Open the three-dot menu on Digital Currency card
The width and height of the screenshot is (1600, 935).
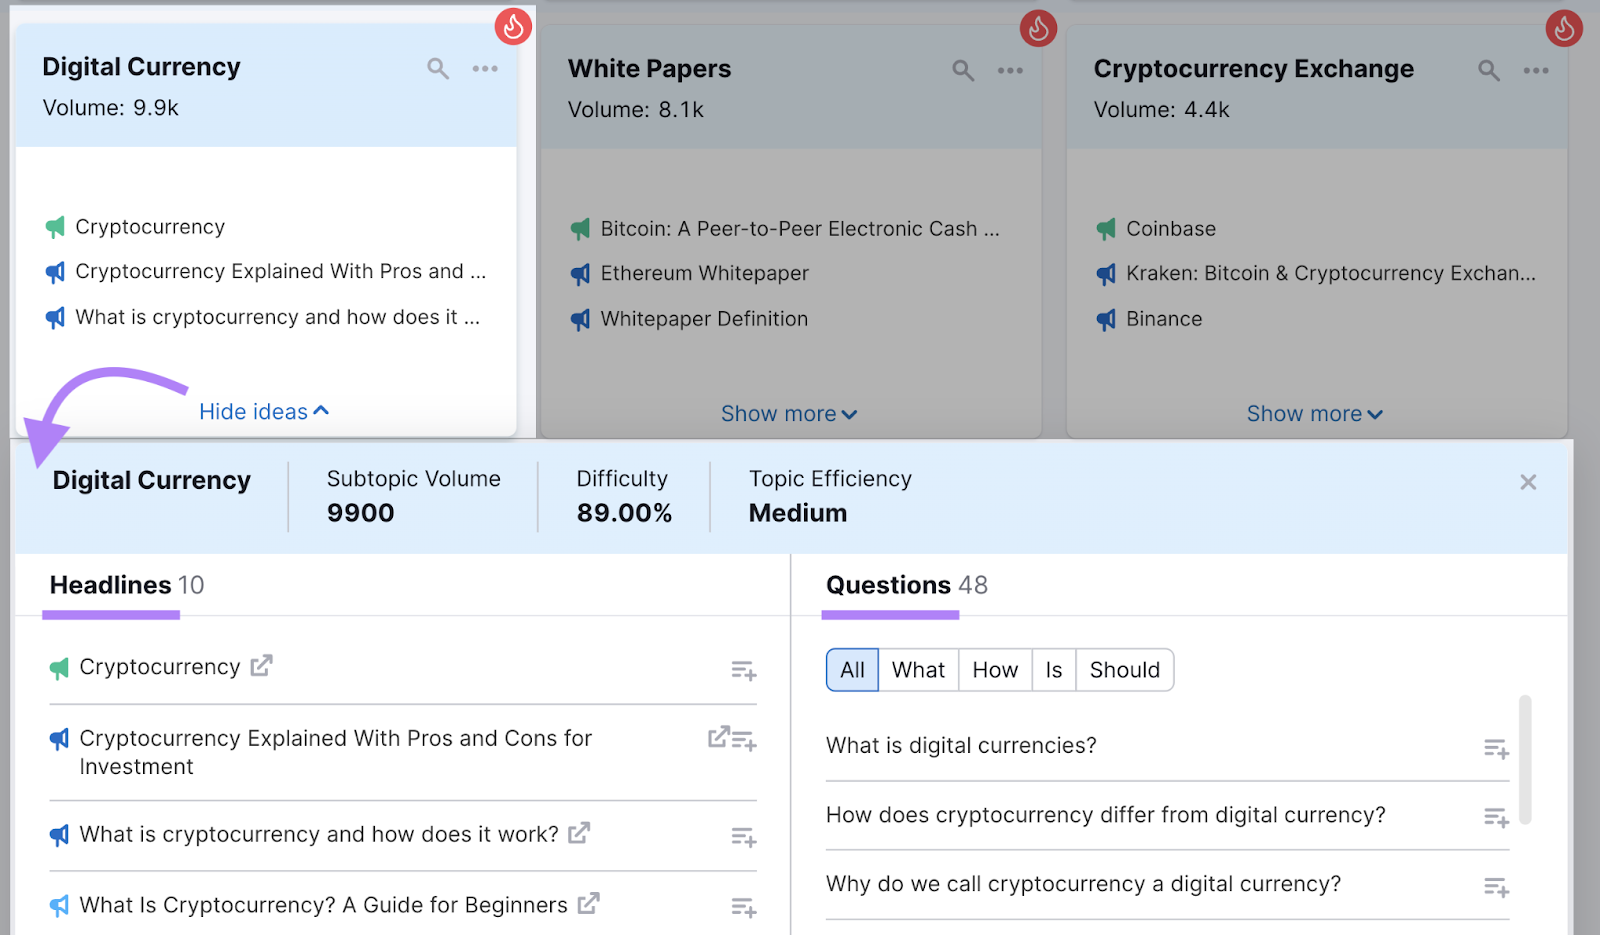tap(485, 68)
